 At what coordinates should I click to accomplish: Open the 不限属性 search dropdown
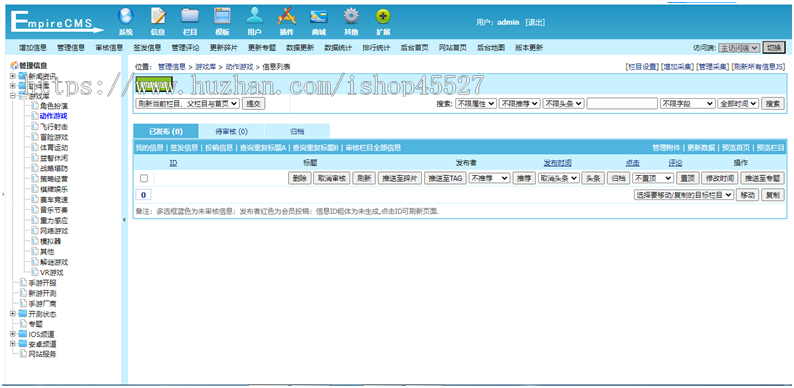coord(476,103)
